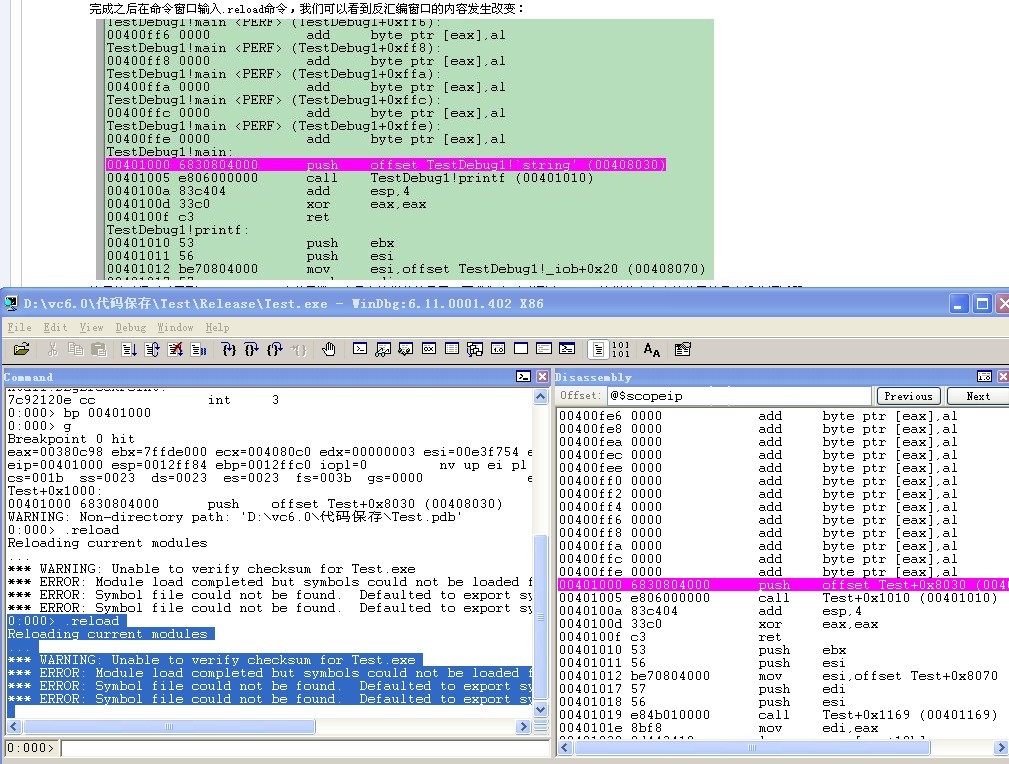The image size is (1009, 764).
Task: Close the Command panel
Action: coord(542,377)
